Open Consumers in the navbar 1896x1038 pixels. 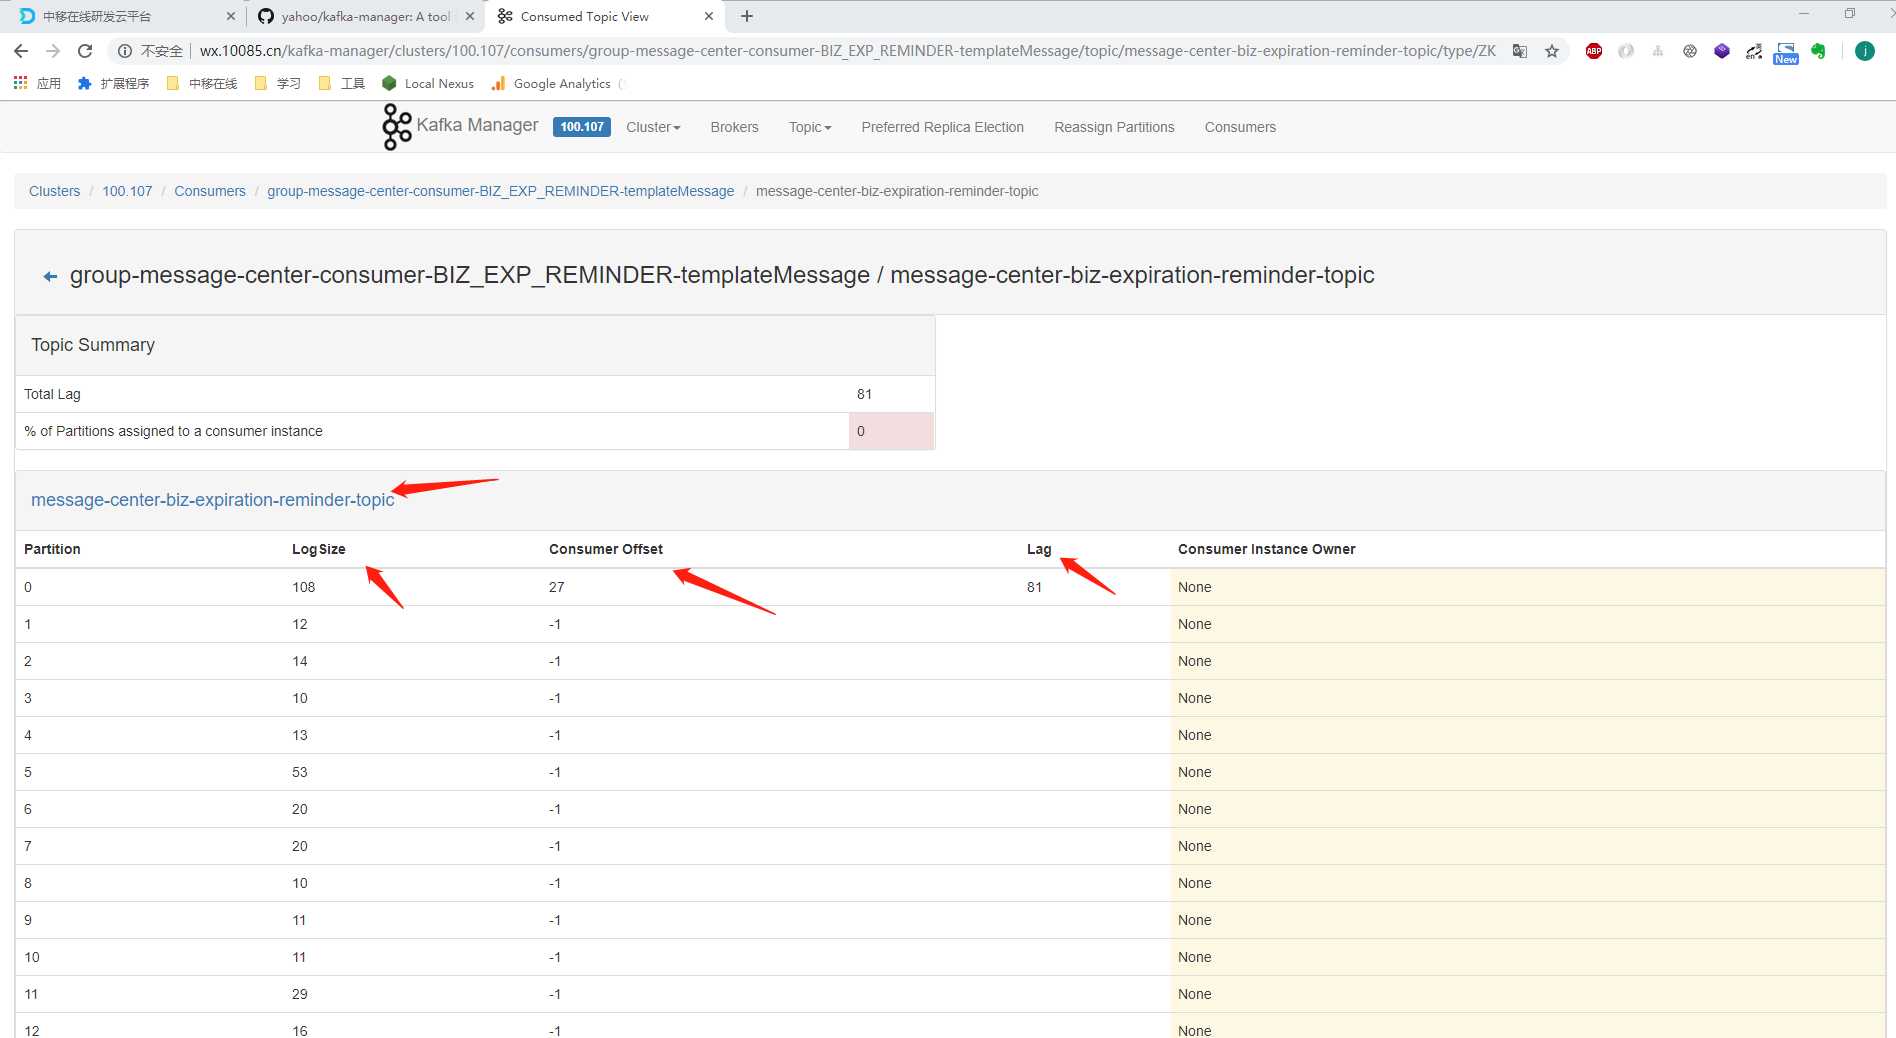(1240, 127)
